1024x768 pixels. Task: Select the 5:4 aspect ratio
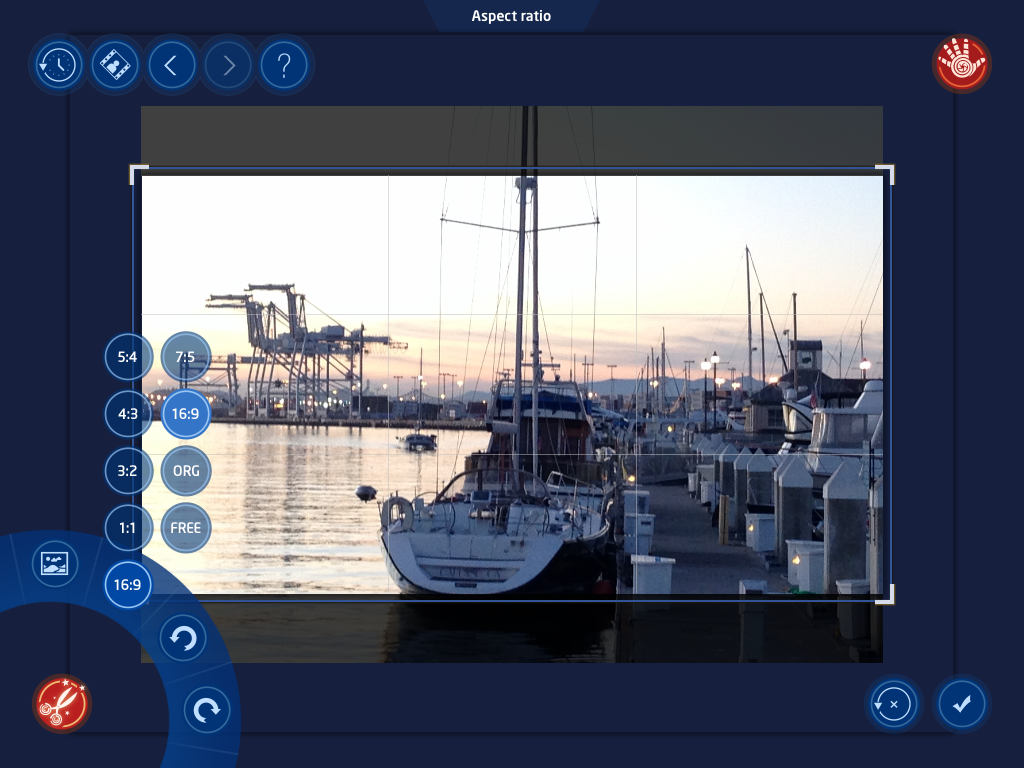[127, 357]
